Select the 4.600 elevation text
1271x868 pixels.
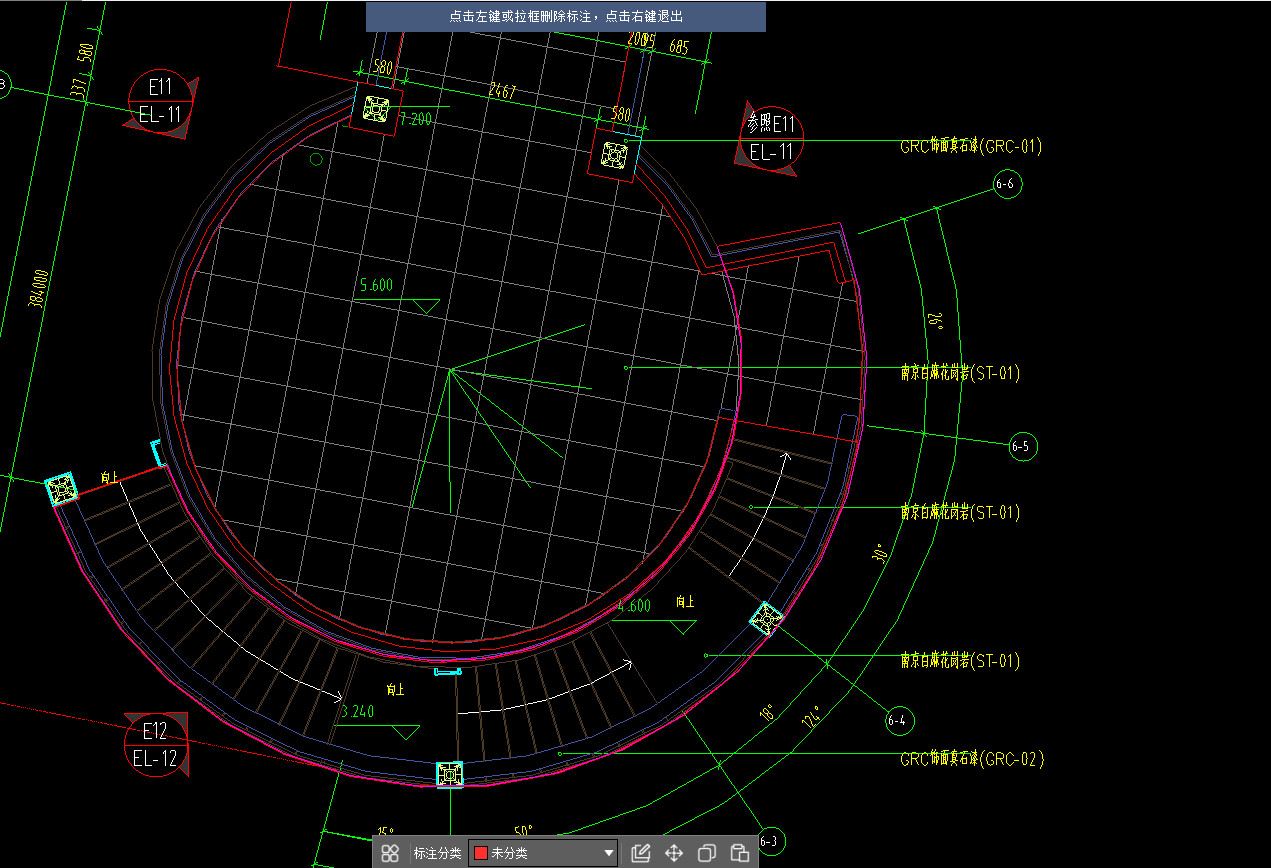[x=634, y=606]
